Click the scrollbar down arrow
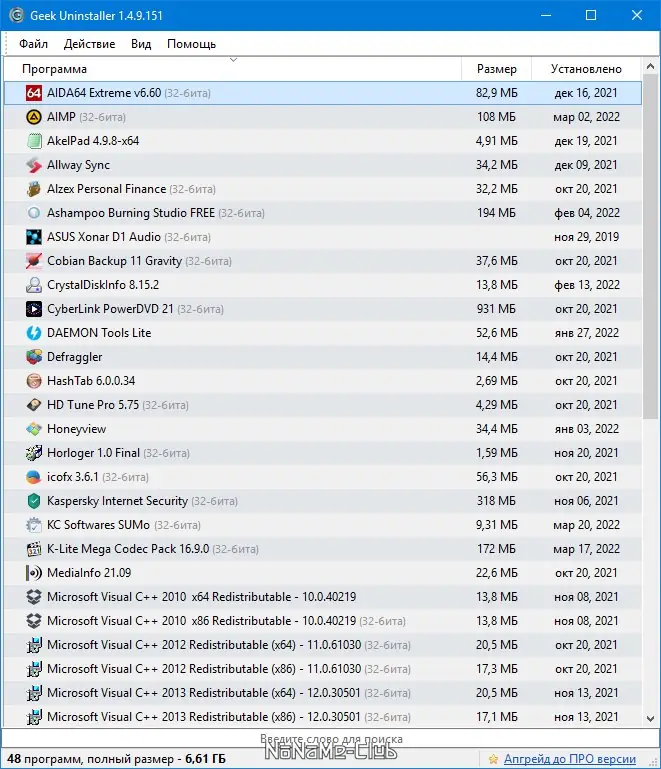 coord(650,719)
